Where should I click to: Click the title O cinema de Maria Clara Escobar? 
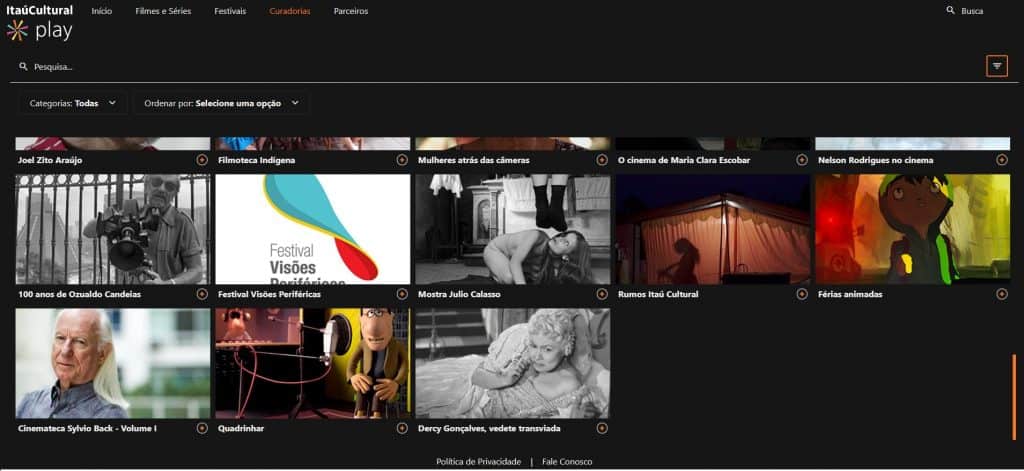point(684,160)
